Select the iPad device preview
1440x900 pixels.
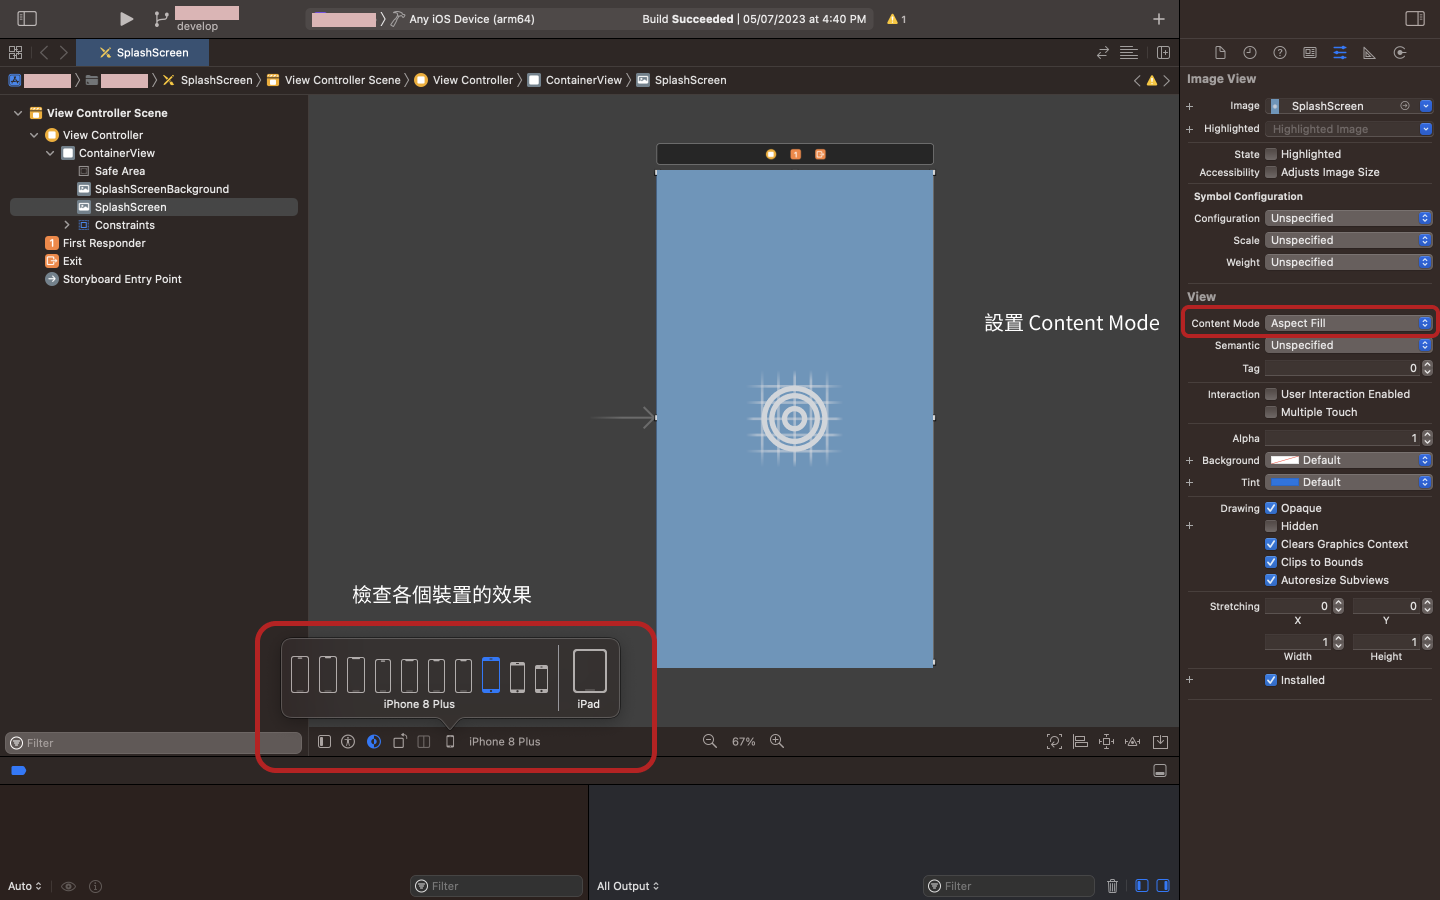589,674
